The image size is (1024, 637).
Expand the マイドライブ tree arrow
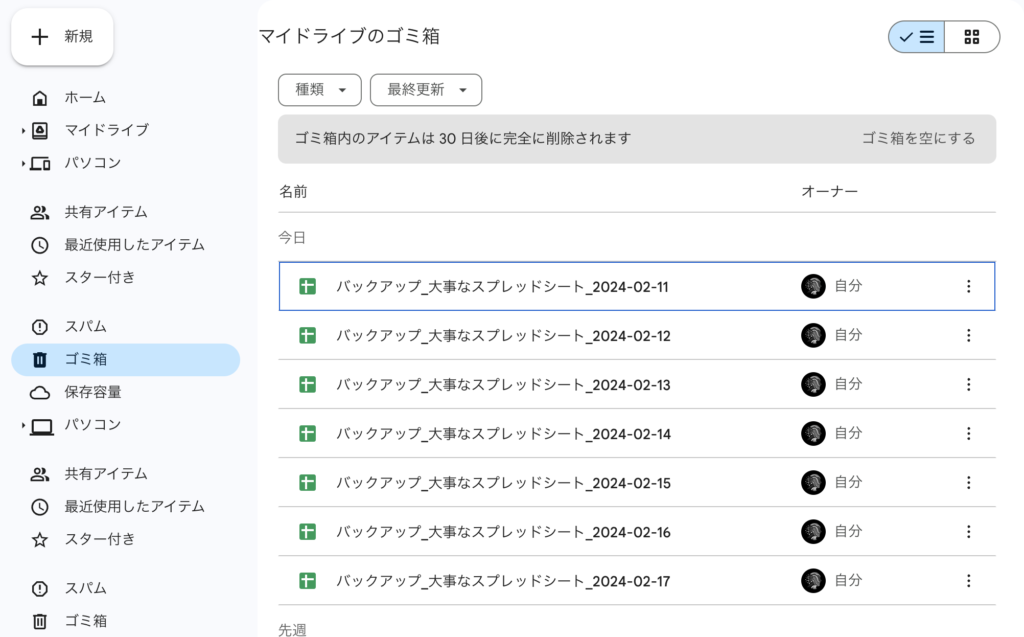click(23, 131)
